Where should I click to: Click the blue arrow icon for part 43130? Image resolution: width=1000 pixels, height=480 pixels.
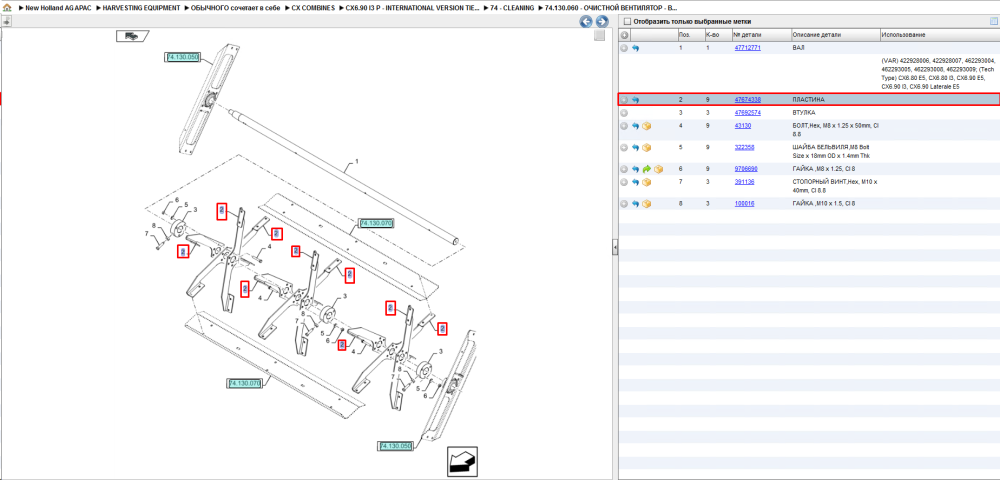635,126
